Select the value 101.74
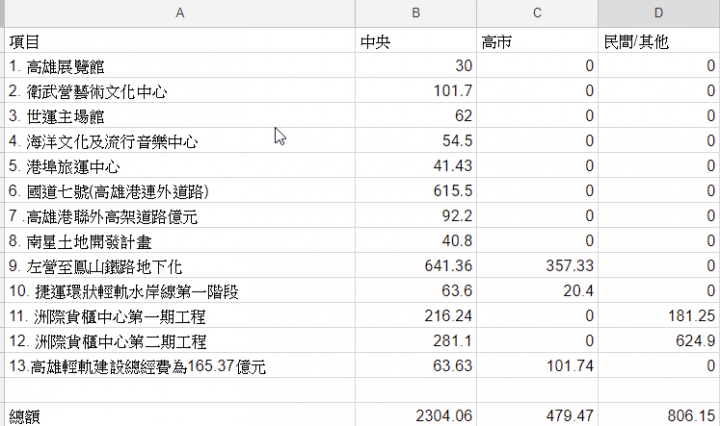Viewport: 720px width, 426px height. pyautogui.click(x=537, y=366)
